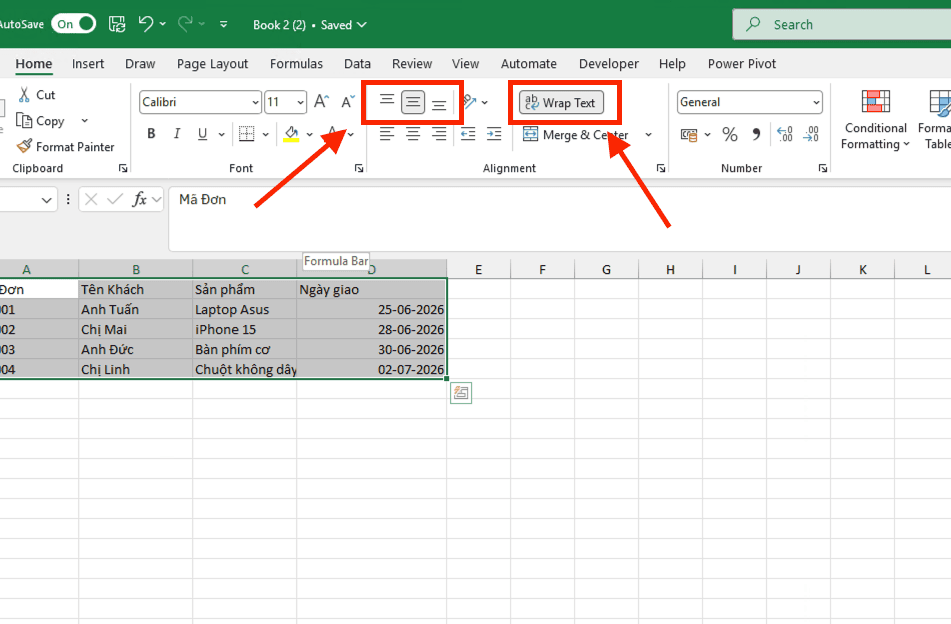Image resolution: width=951 pixels, height=624 pixels.
Task: Apply the yellow Fill Color
Action: click(x=291, y=133)
